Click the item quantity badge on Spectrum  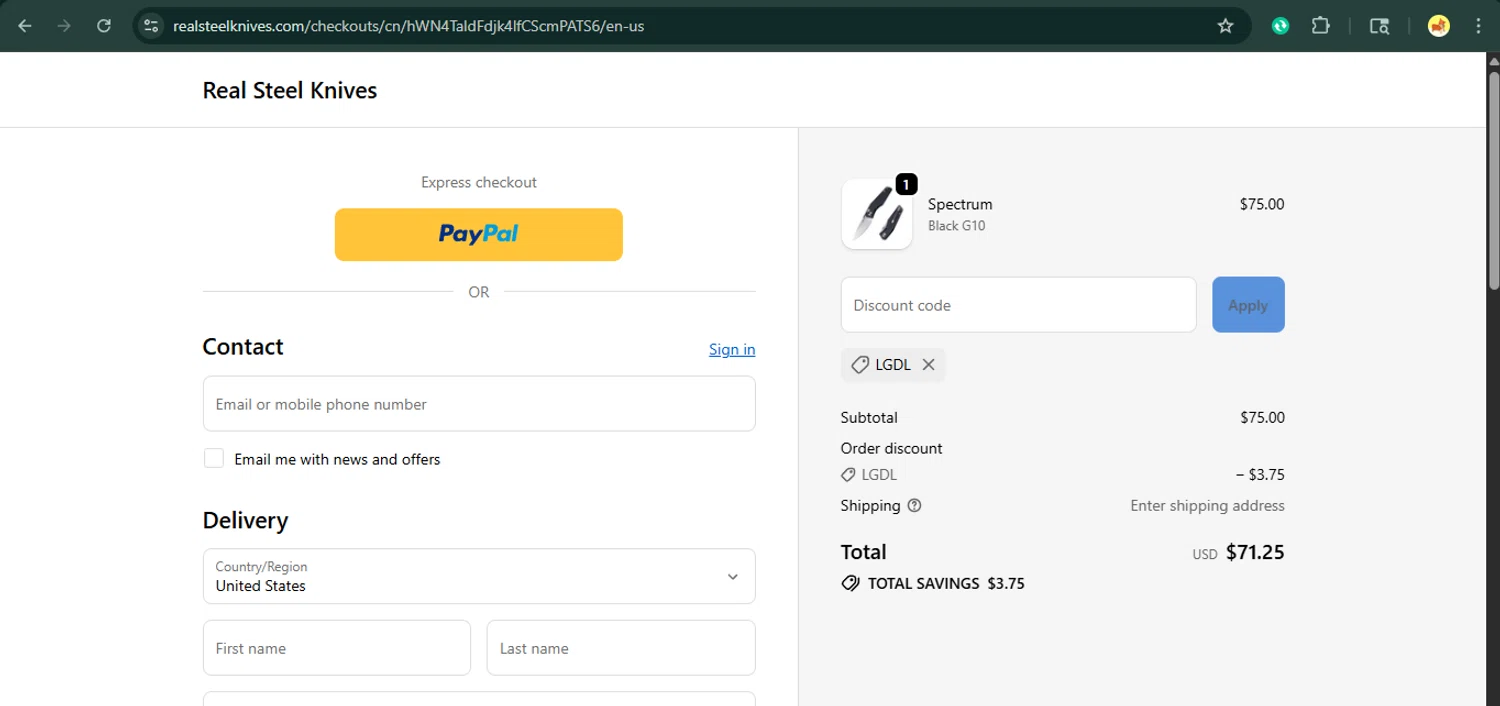pos(906,184)
